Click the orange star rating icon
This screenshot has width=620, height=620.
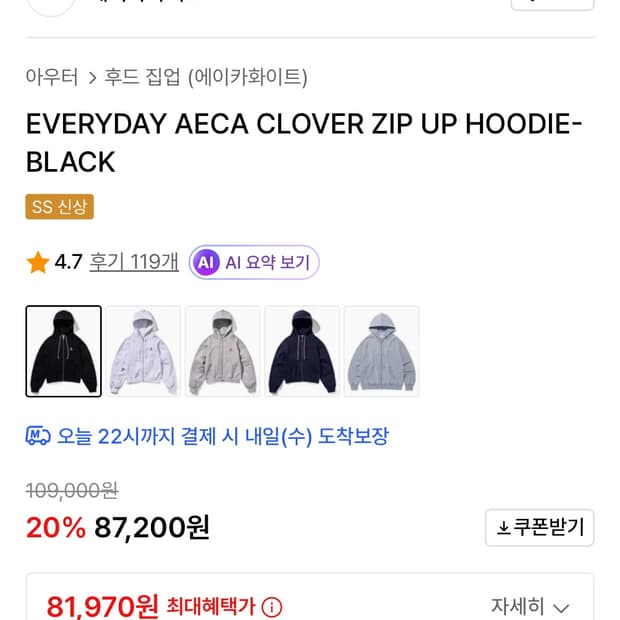[x=38, y=262]
